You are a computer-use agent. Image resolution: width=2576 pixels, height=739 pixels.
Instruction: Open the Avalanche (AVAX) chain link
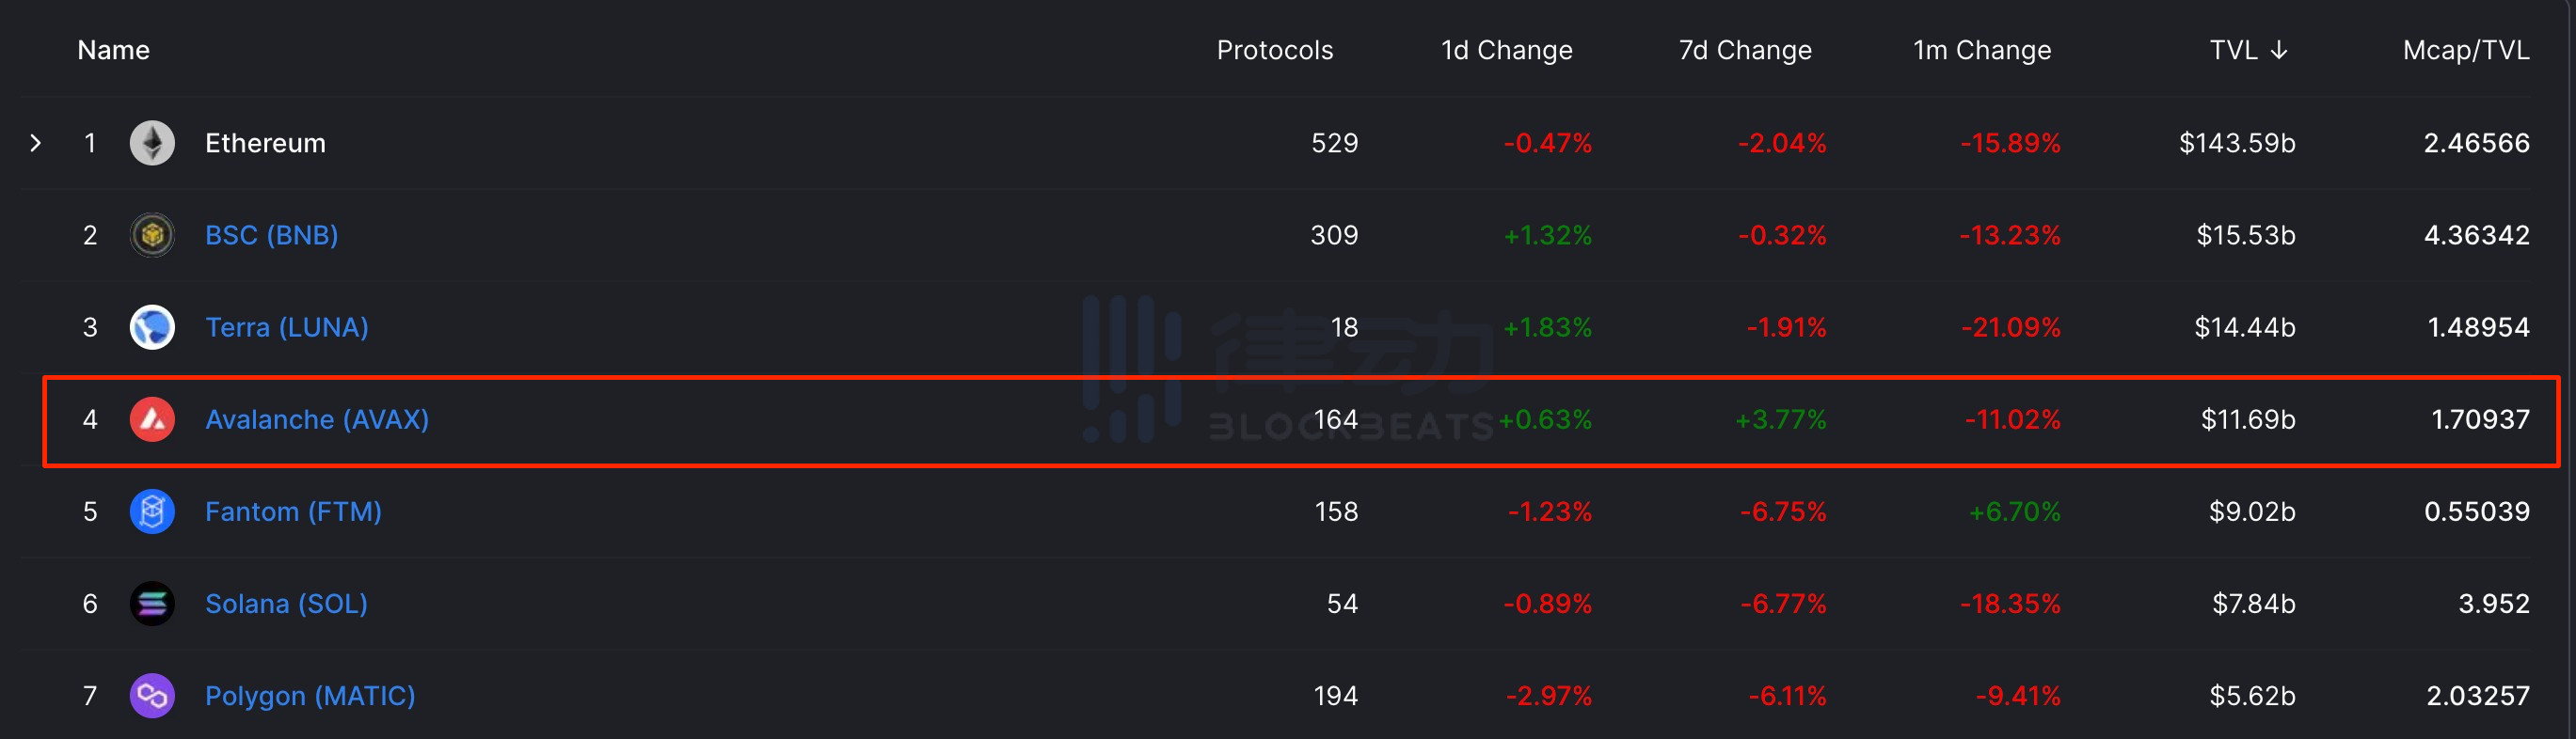pos(317,419)
